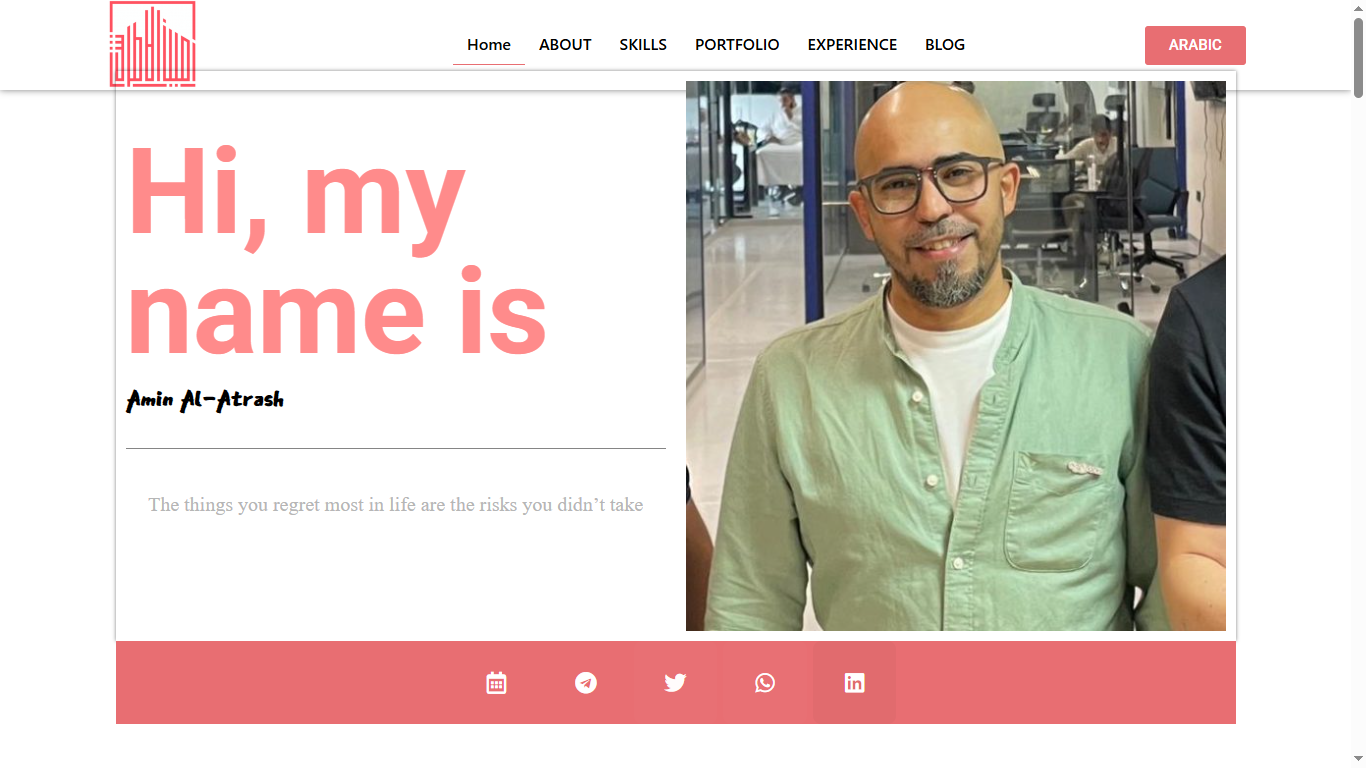The image size is (1366, 768).
Task: Click the Amin Al-Atrash name text
Action: pyautogui.click(x=205, y=401)
